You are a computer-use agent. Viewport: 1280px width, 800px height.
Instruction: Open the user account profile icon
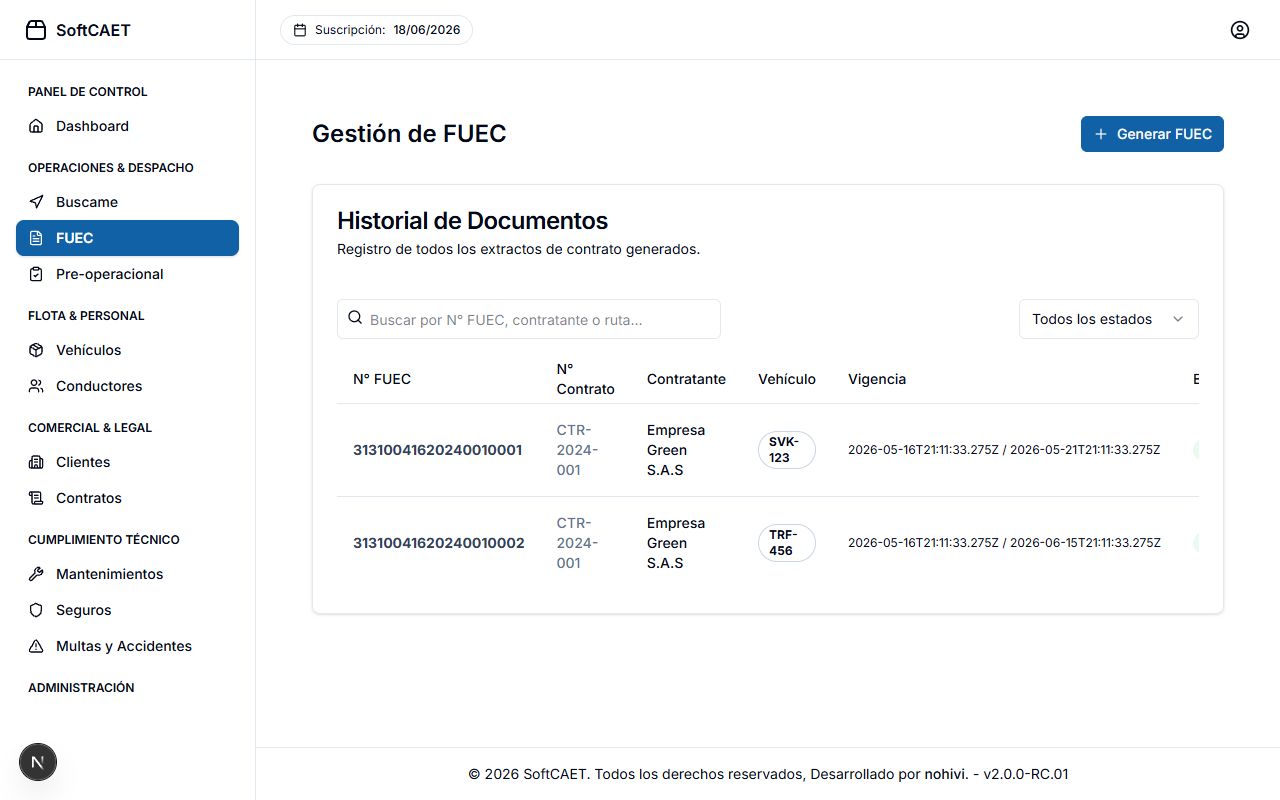pos(1240,30)
